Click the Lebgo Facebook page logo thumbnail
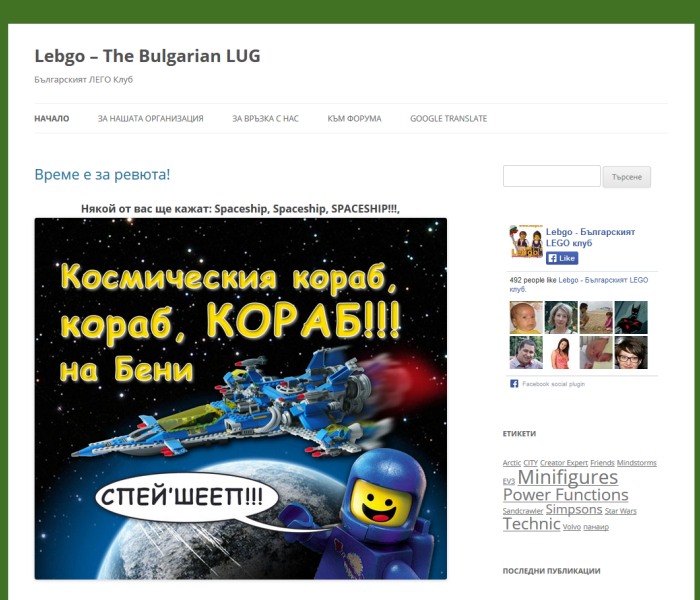 (x=526, y=242)
